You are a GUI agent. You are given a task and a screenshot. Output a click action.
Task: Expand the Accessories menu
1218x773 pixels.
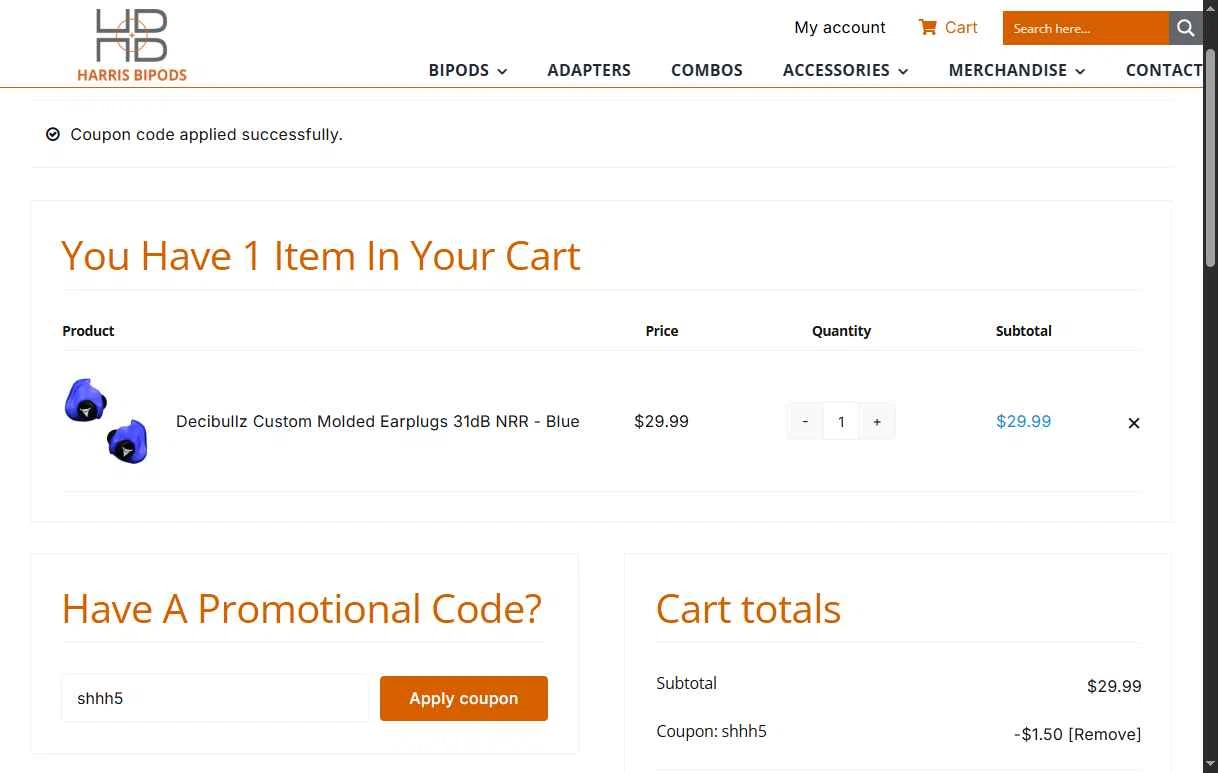pyautogui.click(x=845, y=70)
